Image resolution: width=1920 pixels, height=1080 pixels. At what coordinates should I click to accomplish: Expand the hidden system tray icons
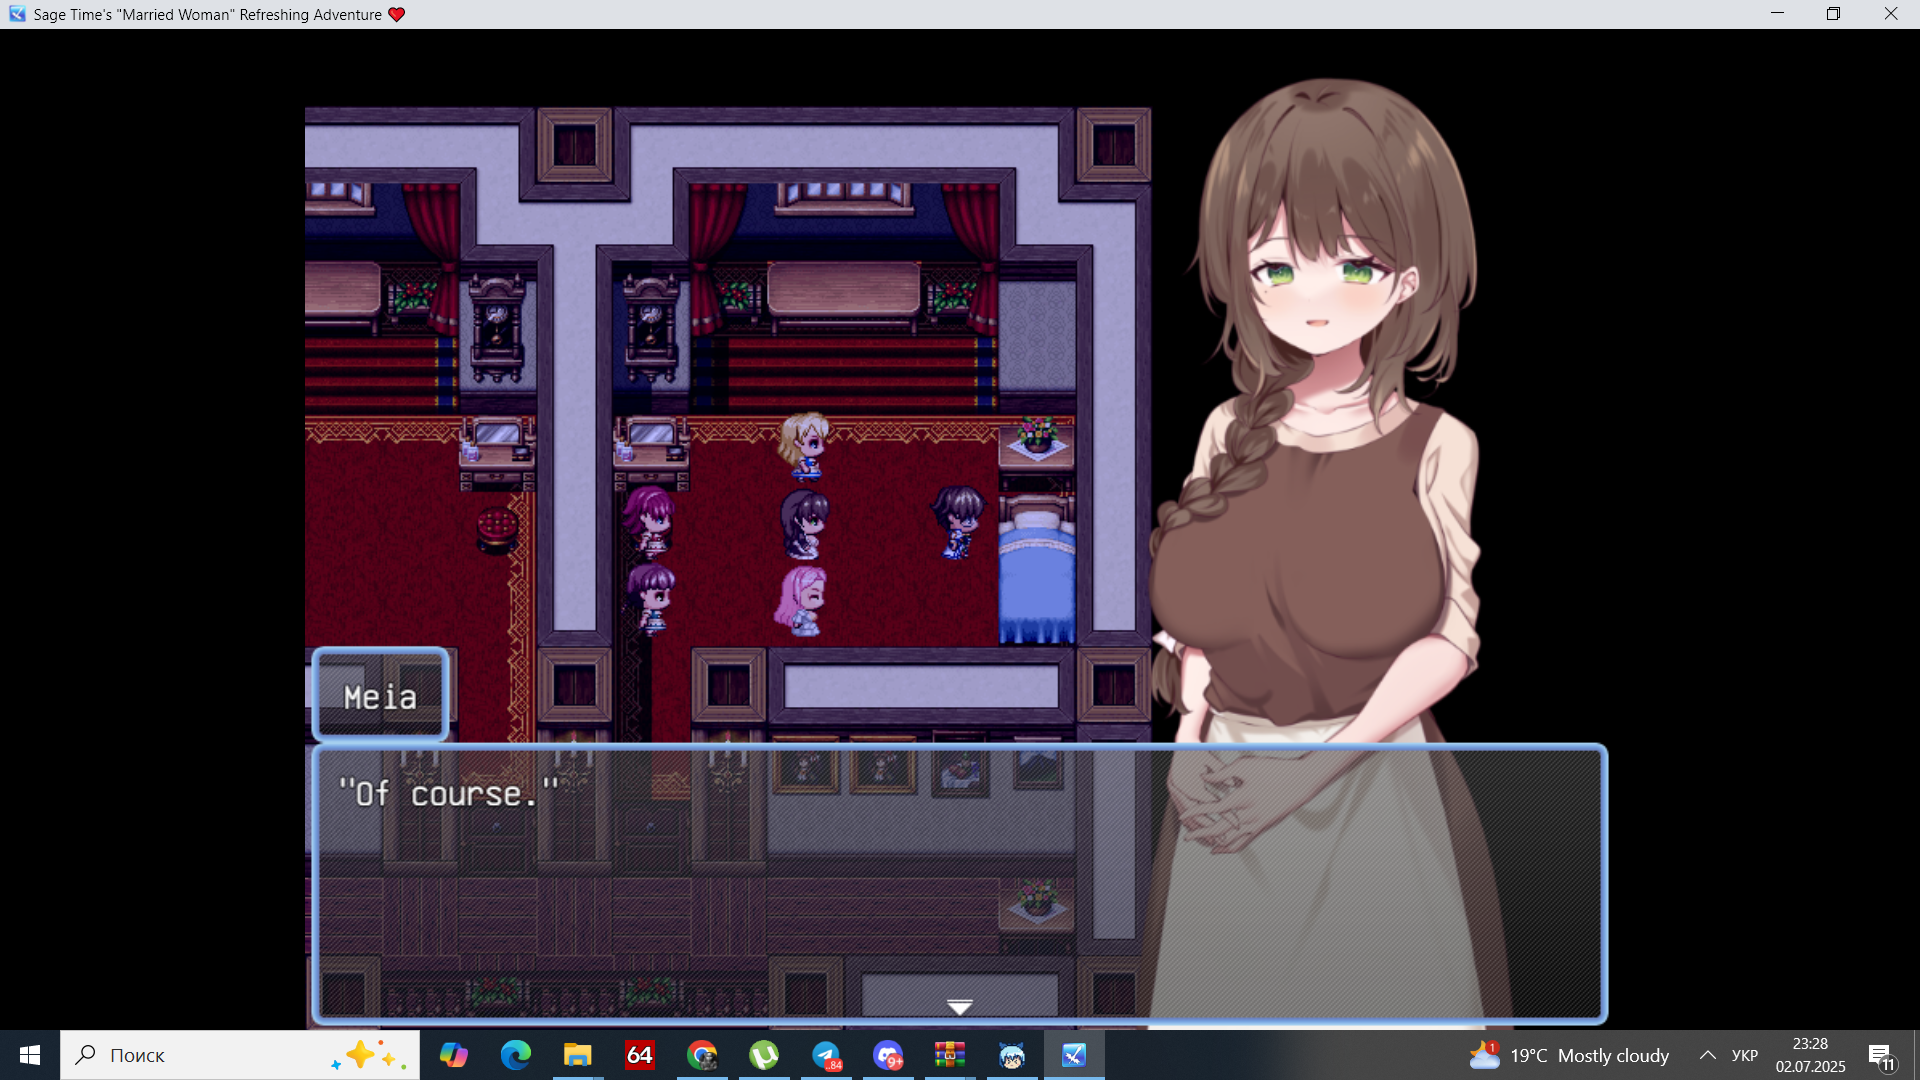click(1708, 1055)
